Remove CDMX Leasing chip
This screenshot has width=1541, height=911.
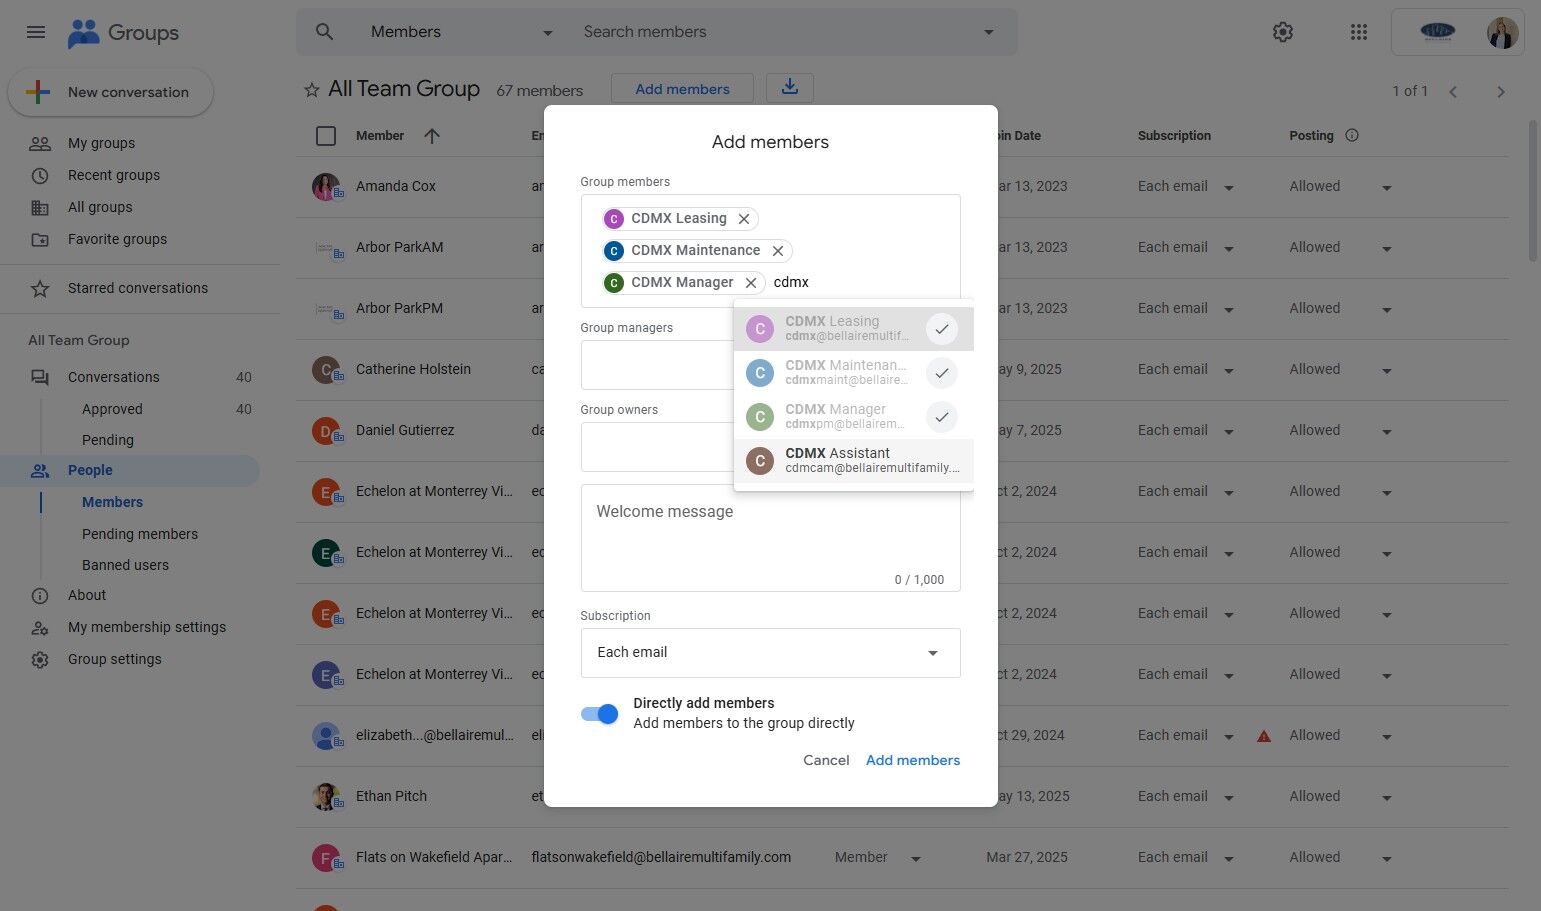pos(744,219)
